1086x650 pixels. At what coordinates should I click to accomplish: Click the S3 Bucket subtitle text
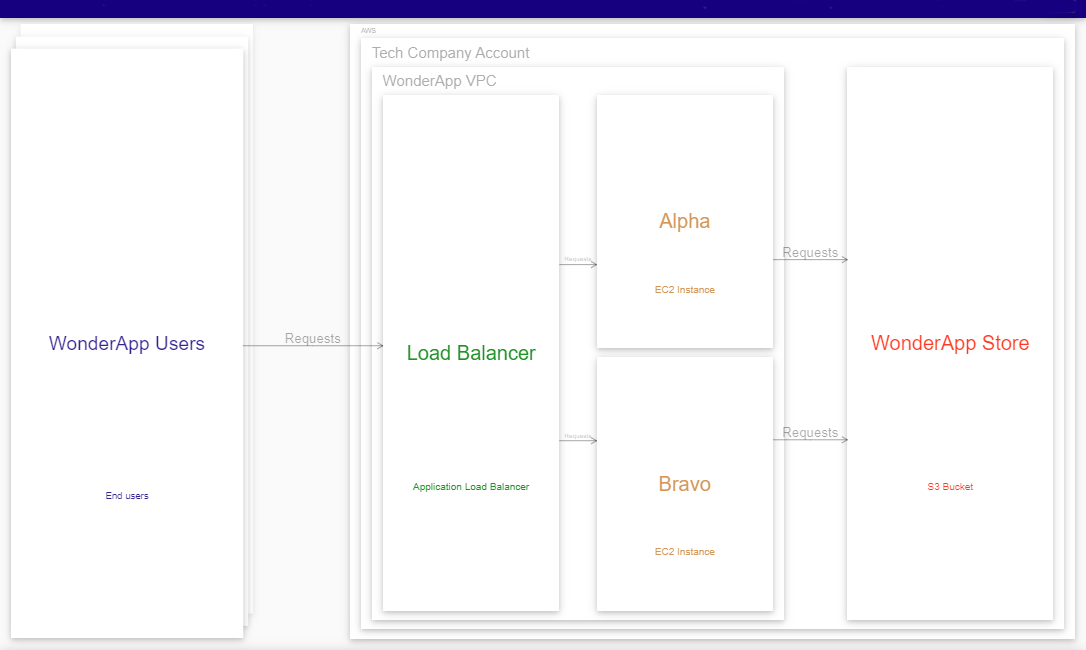tap(949, 487)
